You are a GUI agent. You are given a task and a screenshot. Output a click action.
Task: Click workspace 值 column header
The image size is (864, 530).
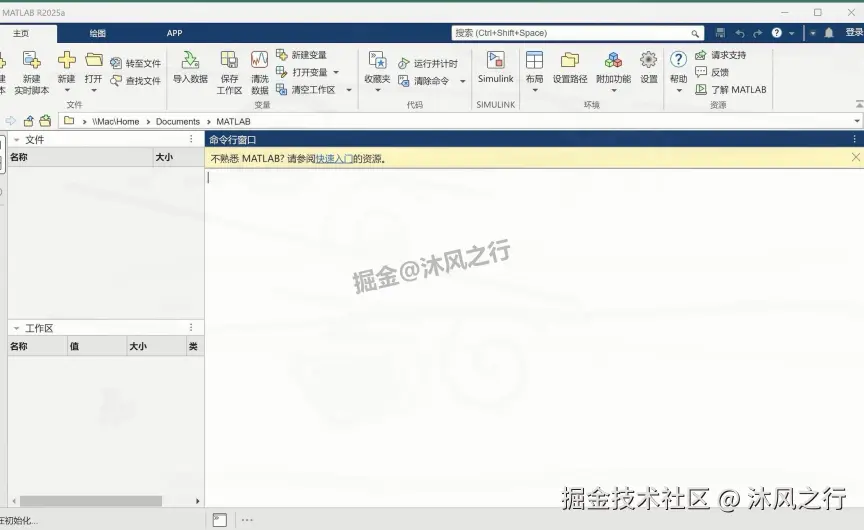click(x=97, y=346)
